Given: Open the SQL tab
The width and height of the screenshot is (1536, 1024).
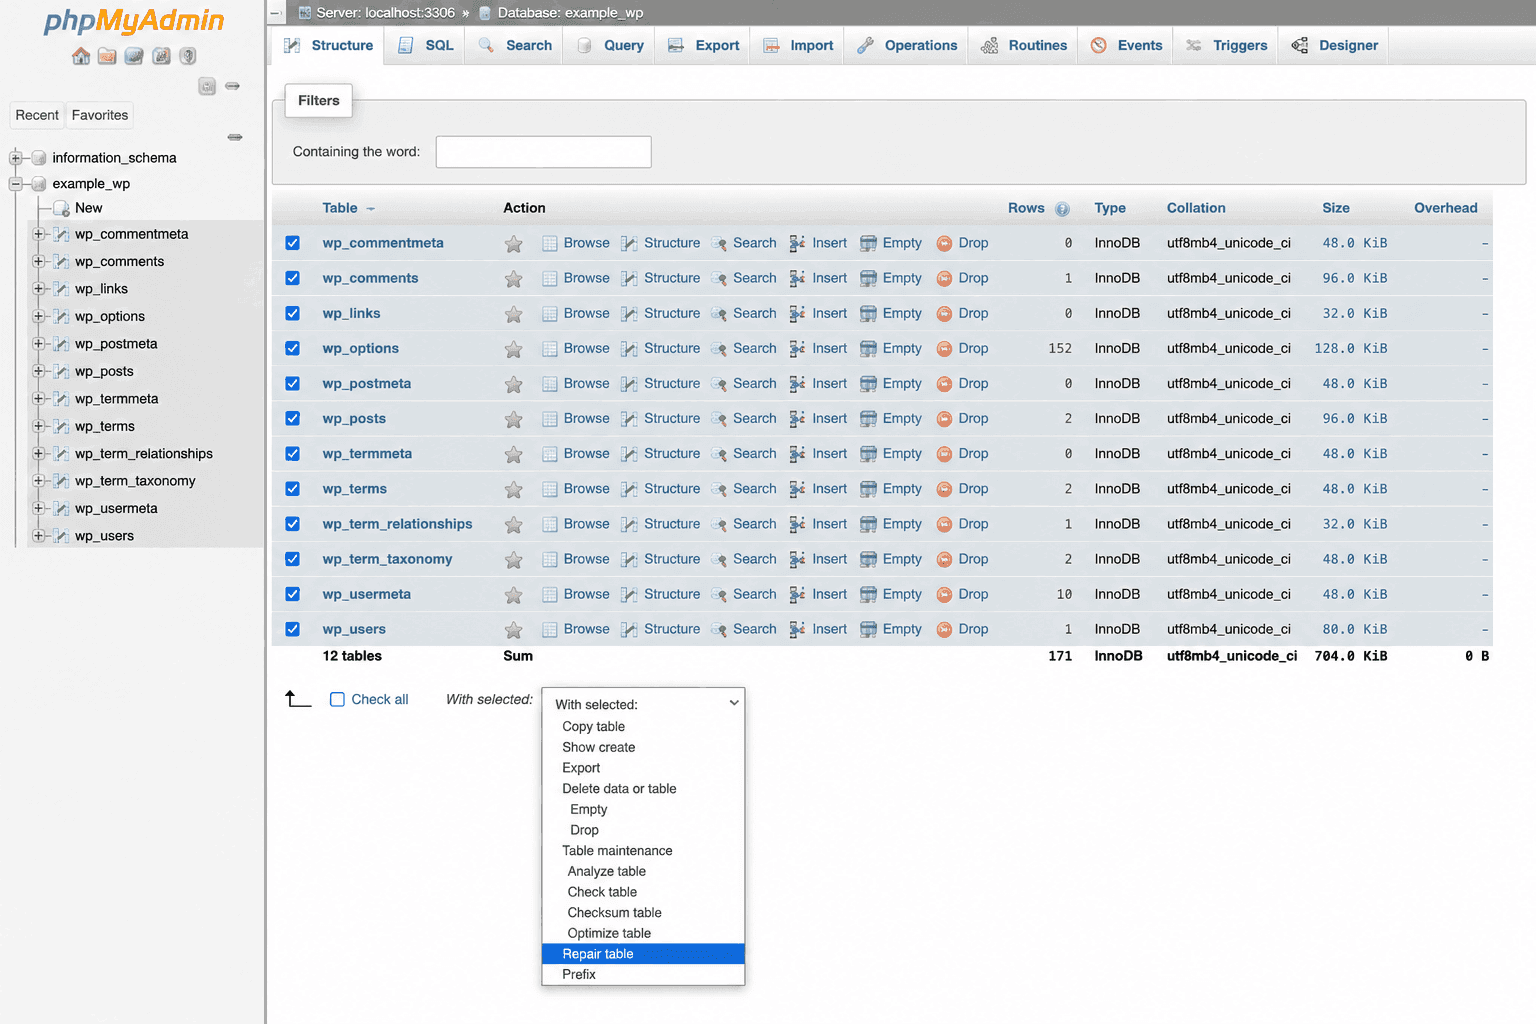Looking at the screenshot, I should click(x=425, y=46).
